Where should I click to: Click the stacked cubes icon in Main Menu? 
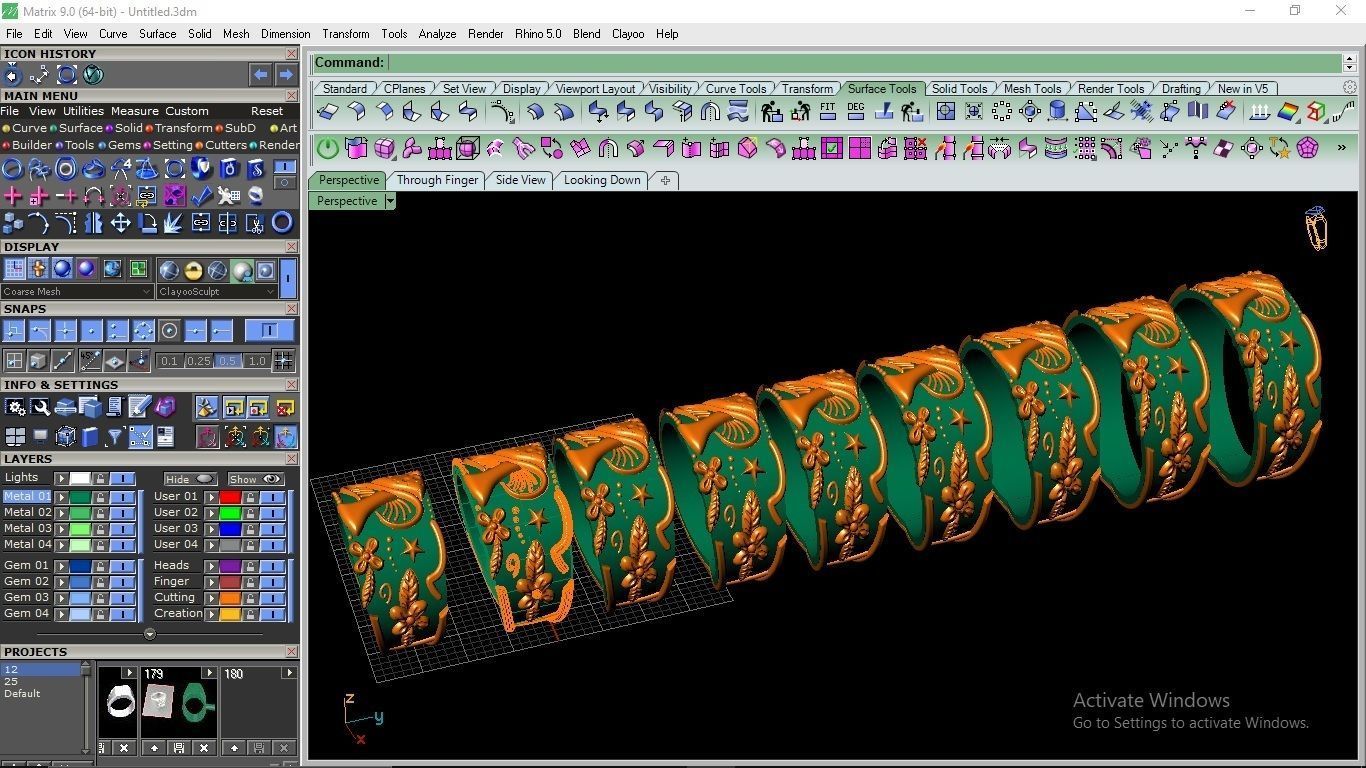[x=13, y=222]
